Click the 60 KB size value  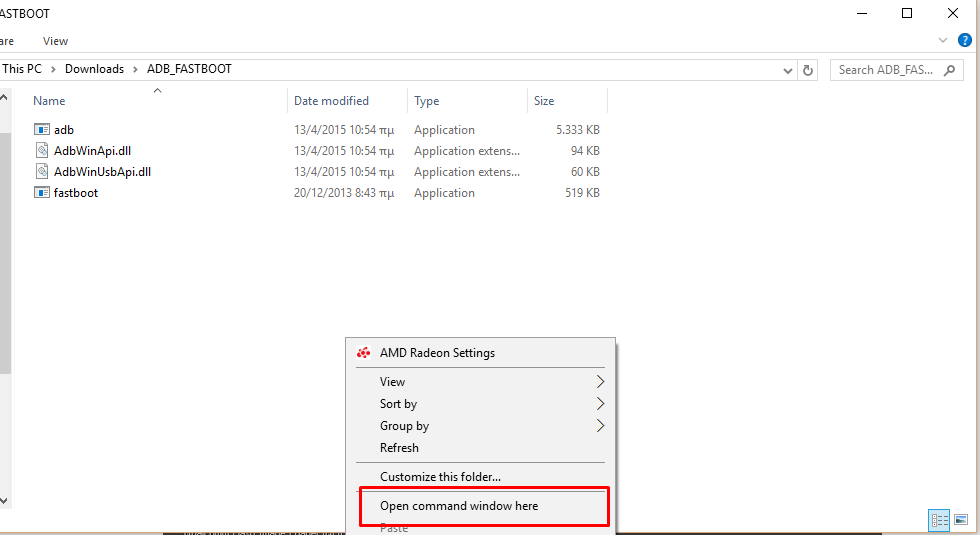(585, 172)
